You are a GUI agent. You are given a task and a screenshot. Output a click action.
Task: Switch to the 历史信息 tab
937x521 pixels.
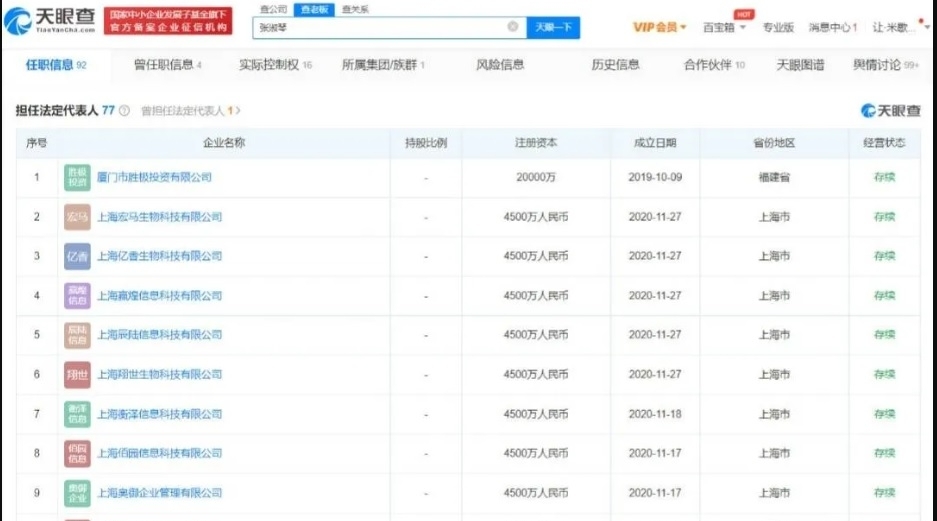click(x=616, y=65)
